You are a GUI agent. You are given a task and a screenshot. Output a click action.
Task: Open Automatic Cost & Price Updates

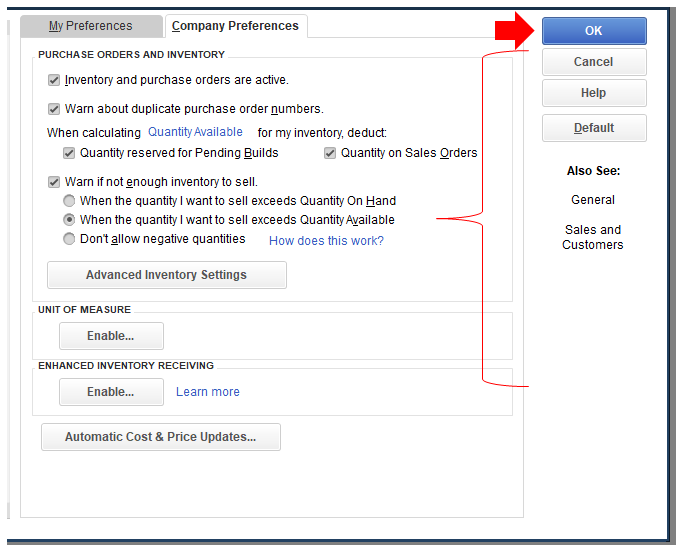(160, 437)
